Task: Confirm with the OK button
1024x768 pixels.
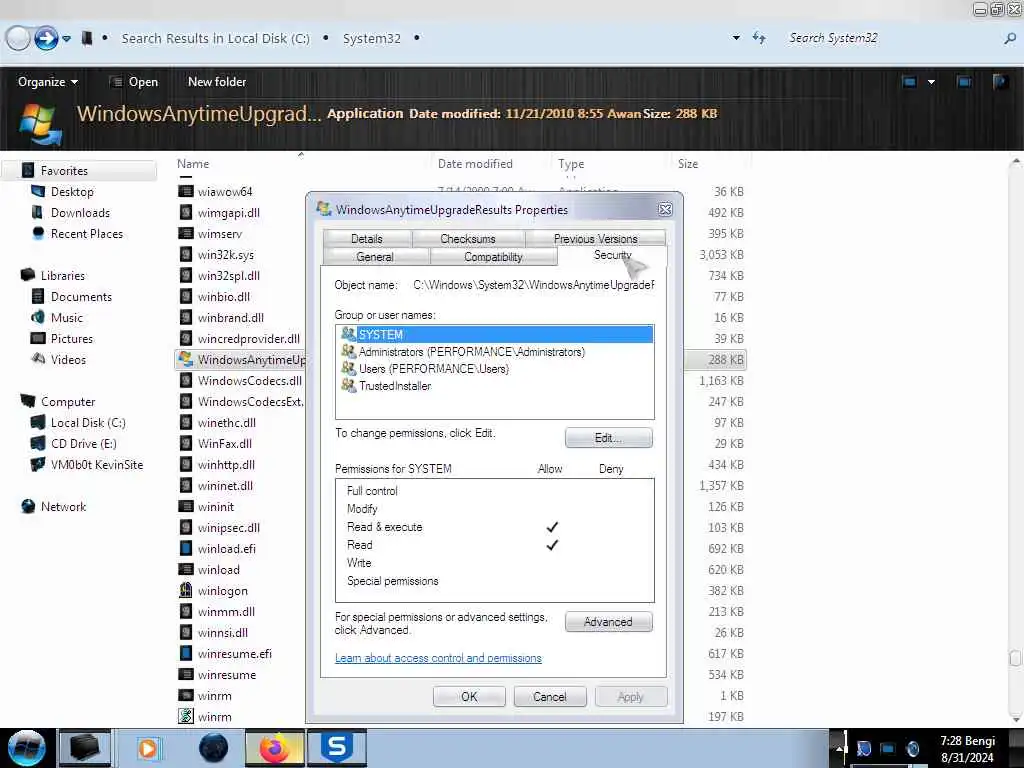Action: point(469,697)
